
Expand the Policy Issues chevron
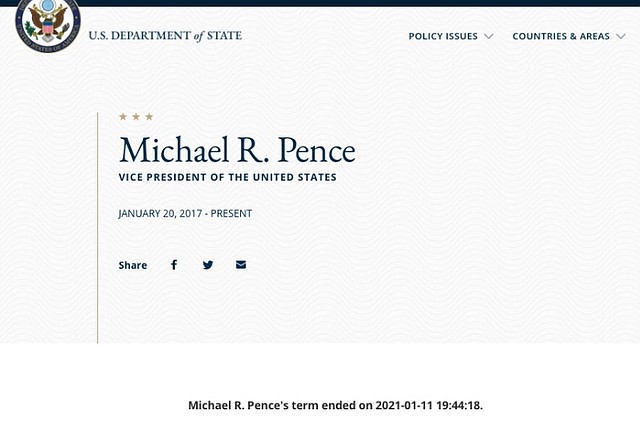point(489,37)
